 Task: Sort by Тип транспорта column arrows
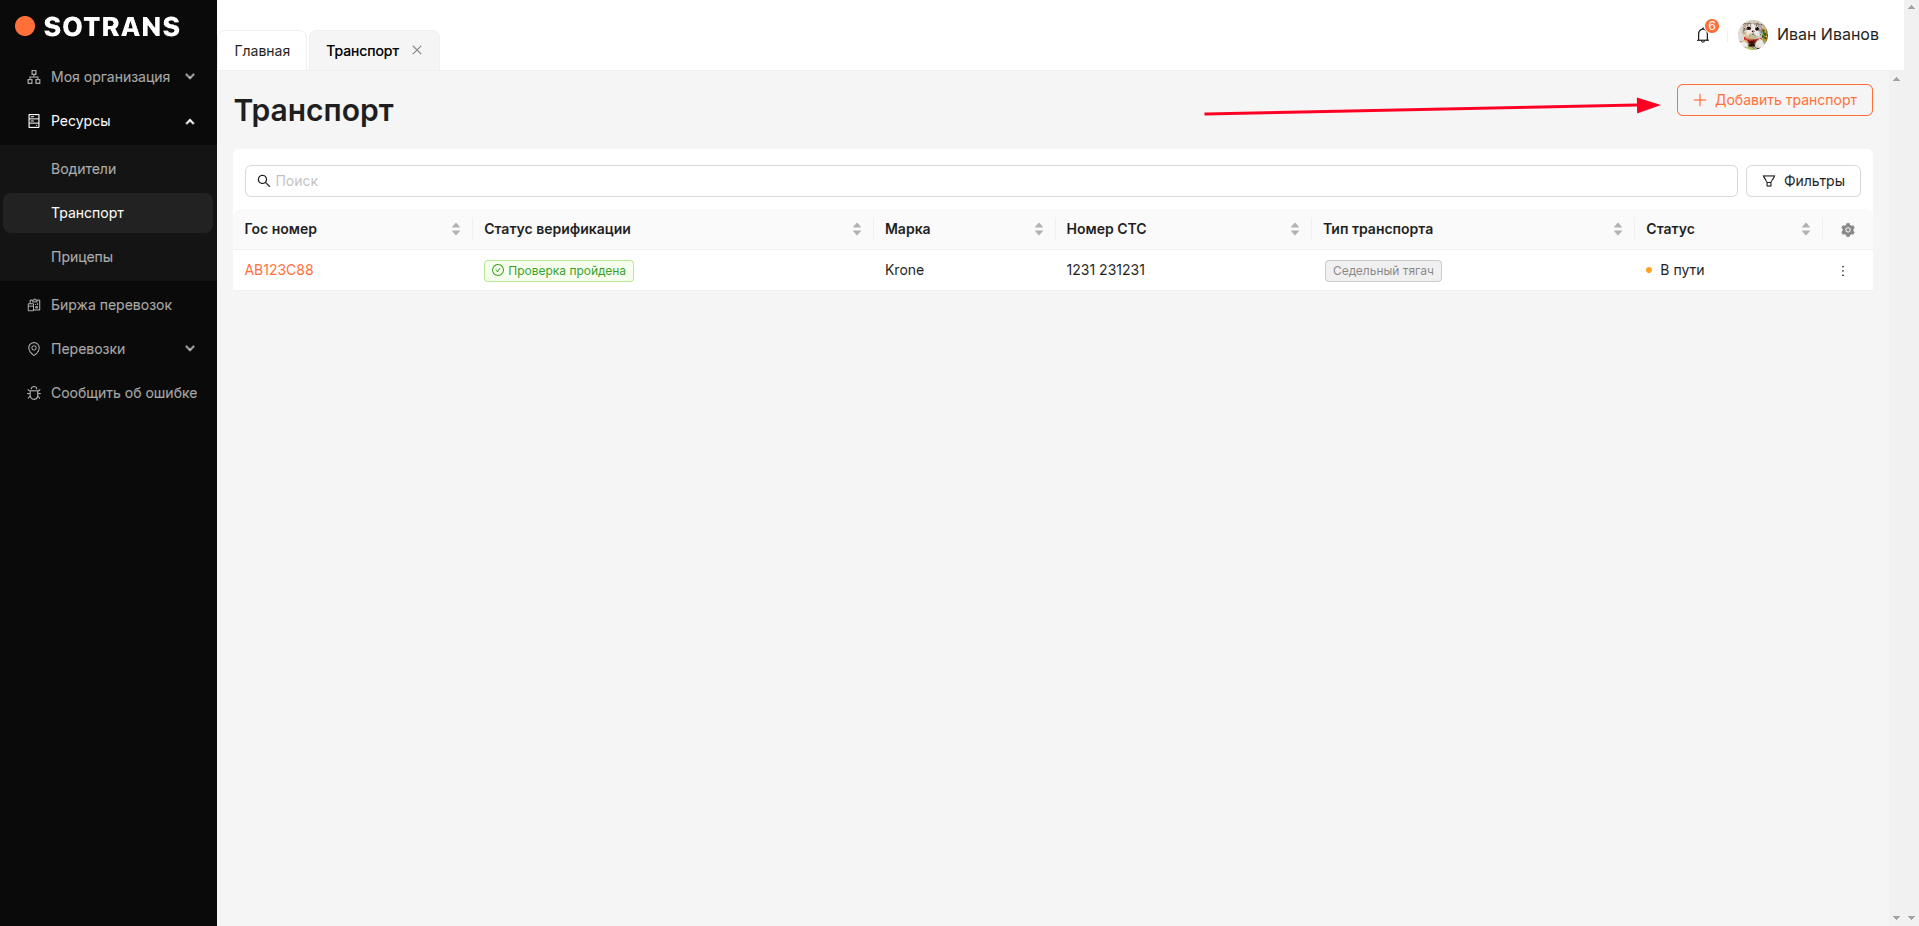point(1618,229)
